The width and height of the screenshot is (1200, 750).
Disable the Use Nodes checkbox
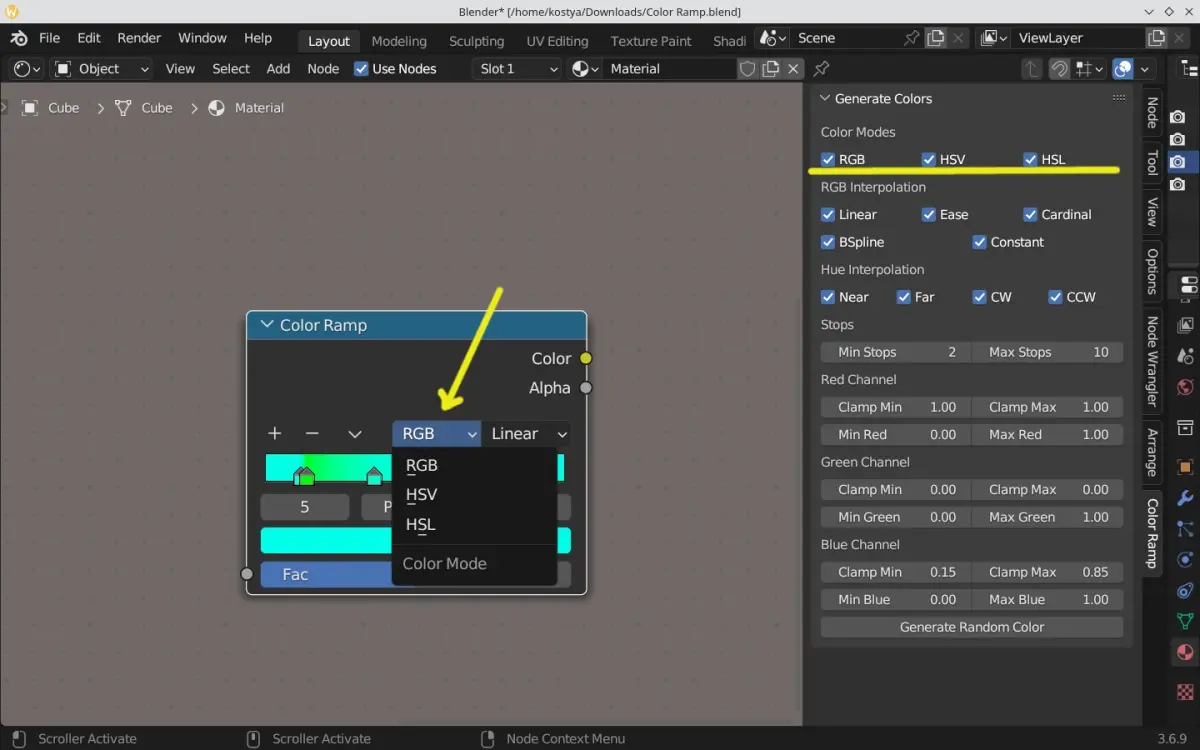pos(361,69)
